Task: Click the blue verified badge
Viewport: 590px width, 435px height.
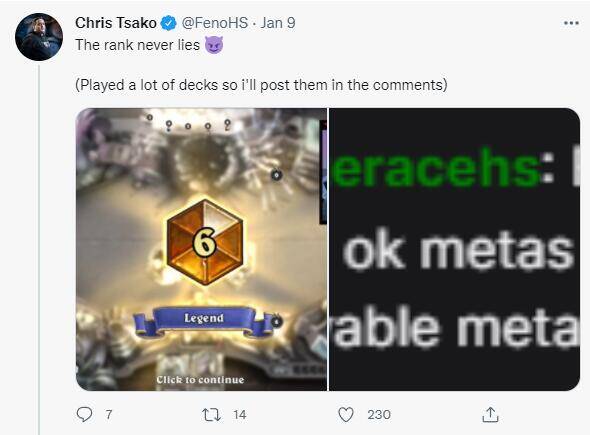Action: [169, 23]
